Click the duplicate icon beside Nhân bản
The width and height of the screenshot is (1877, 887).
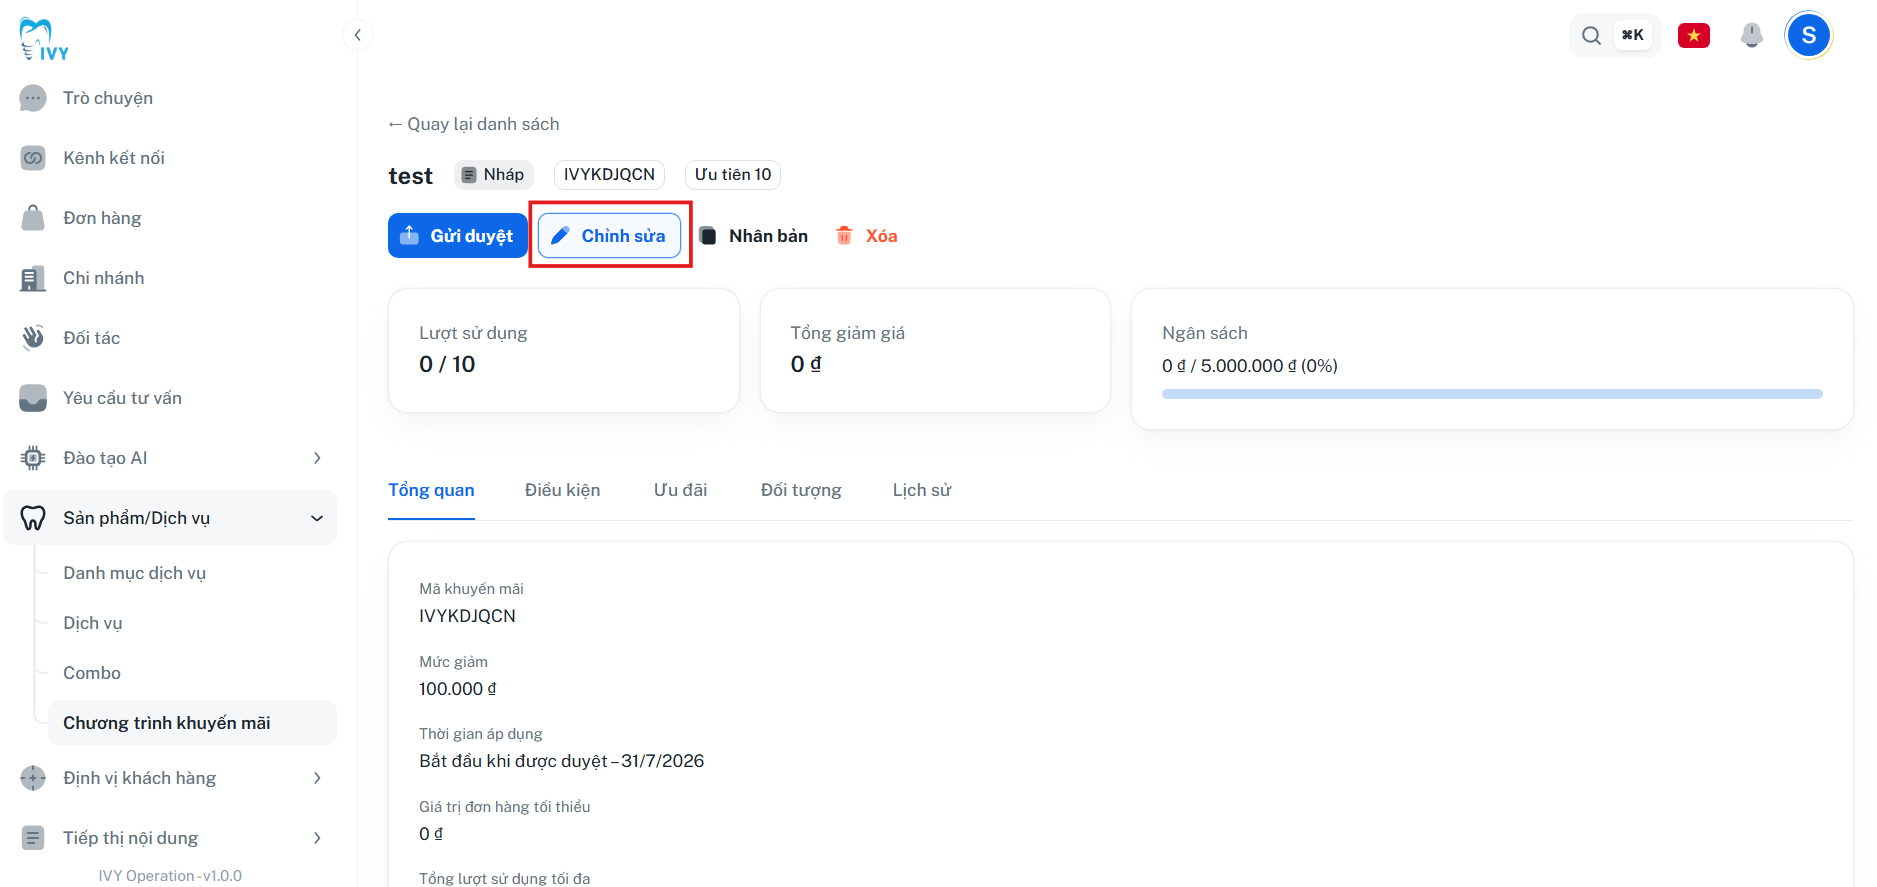point(707,236)
